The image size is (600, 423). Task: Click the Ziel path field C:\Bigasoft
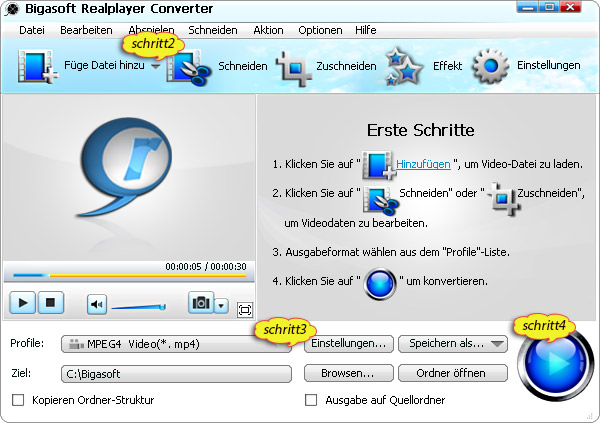click(x=176, y=374)
